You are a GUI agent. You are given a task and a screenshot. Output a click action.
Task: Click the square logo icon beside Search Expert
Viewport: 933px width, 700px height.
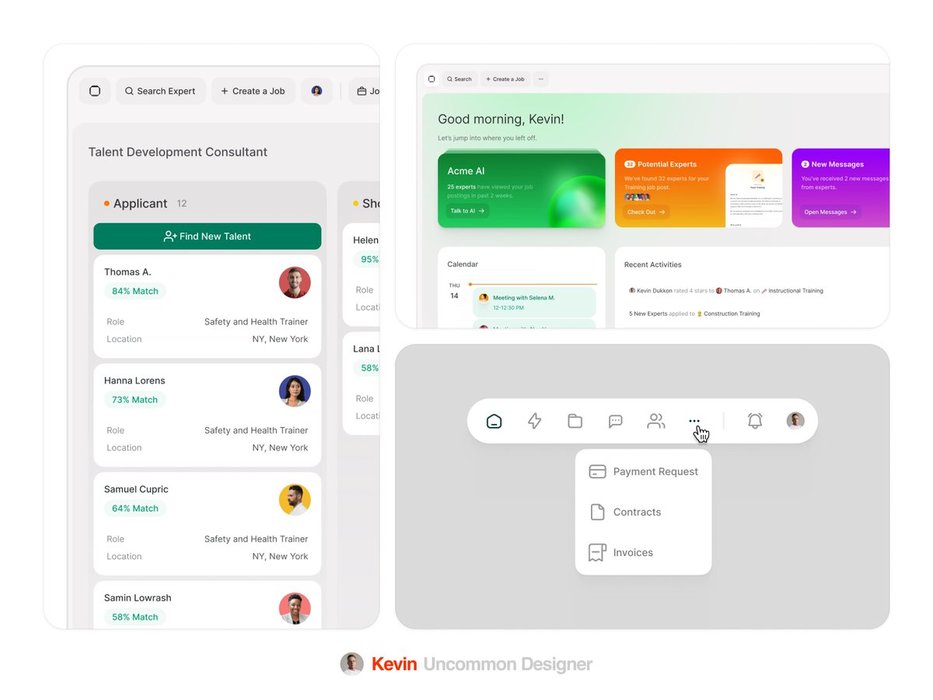(x=95, y=91)
